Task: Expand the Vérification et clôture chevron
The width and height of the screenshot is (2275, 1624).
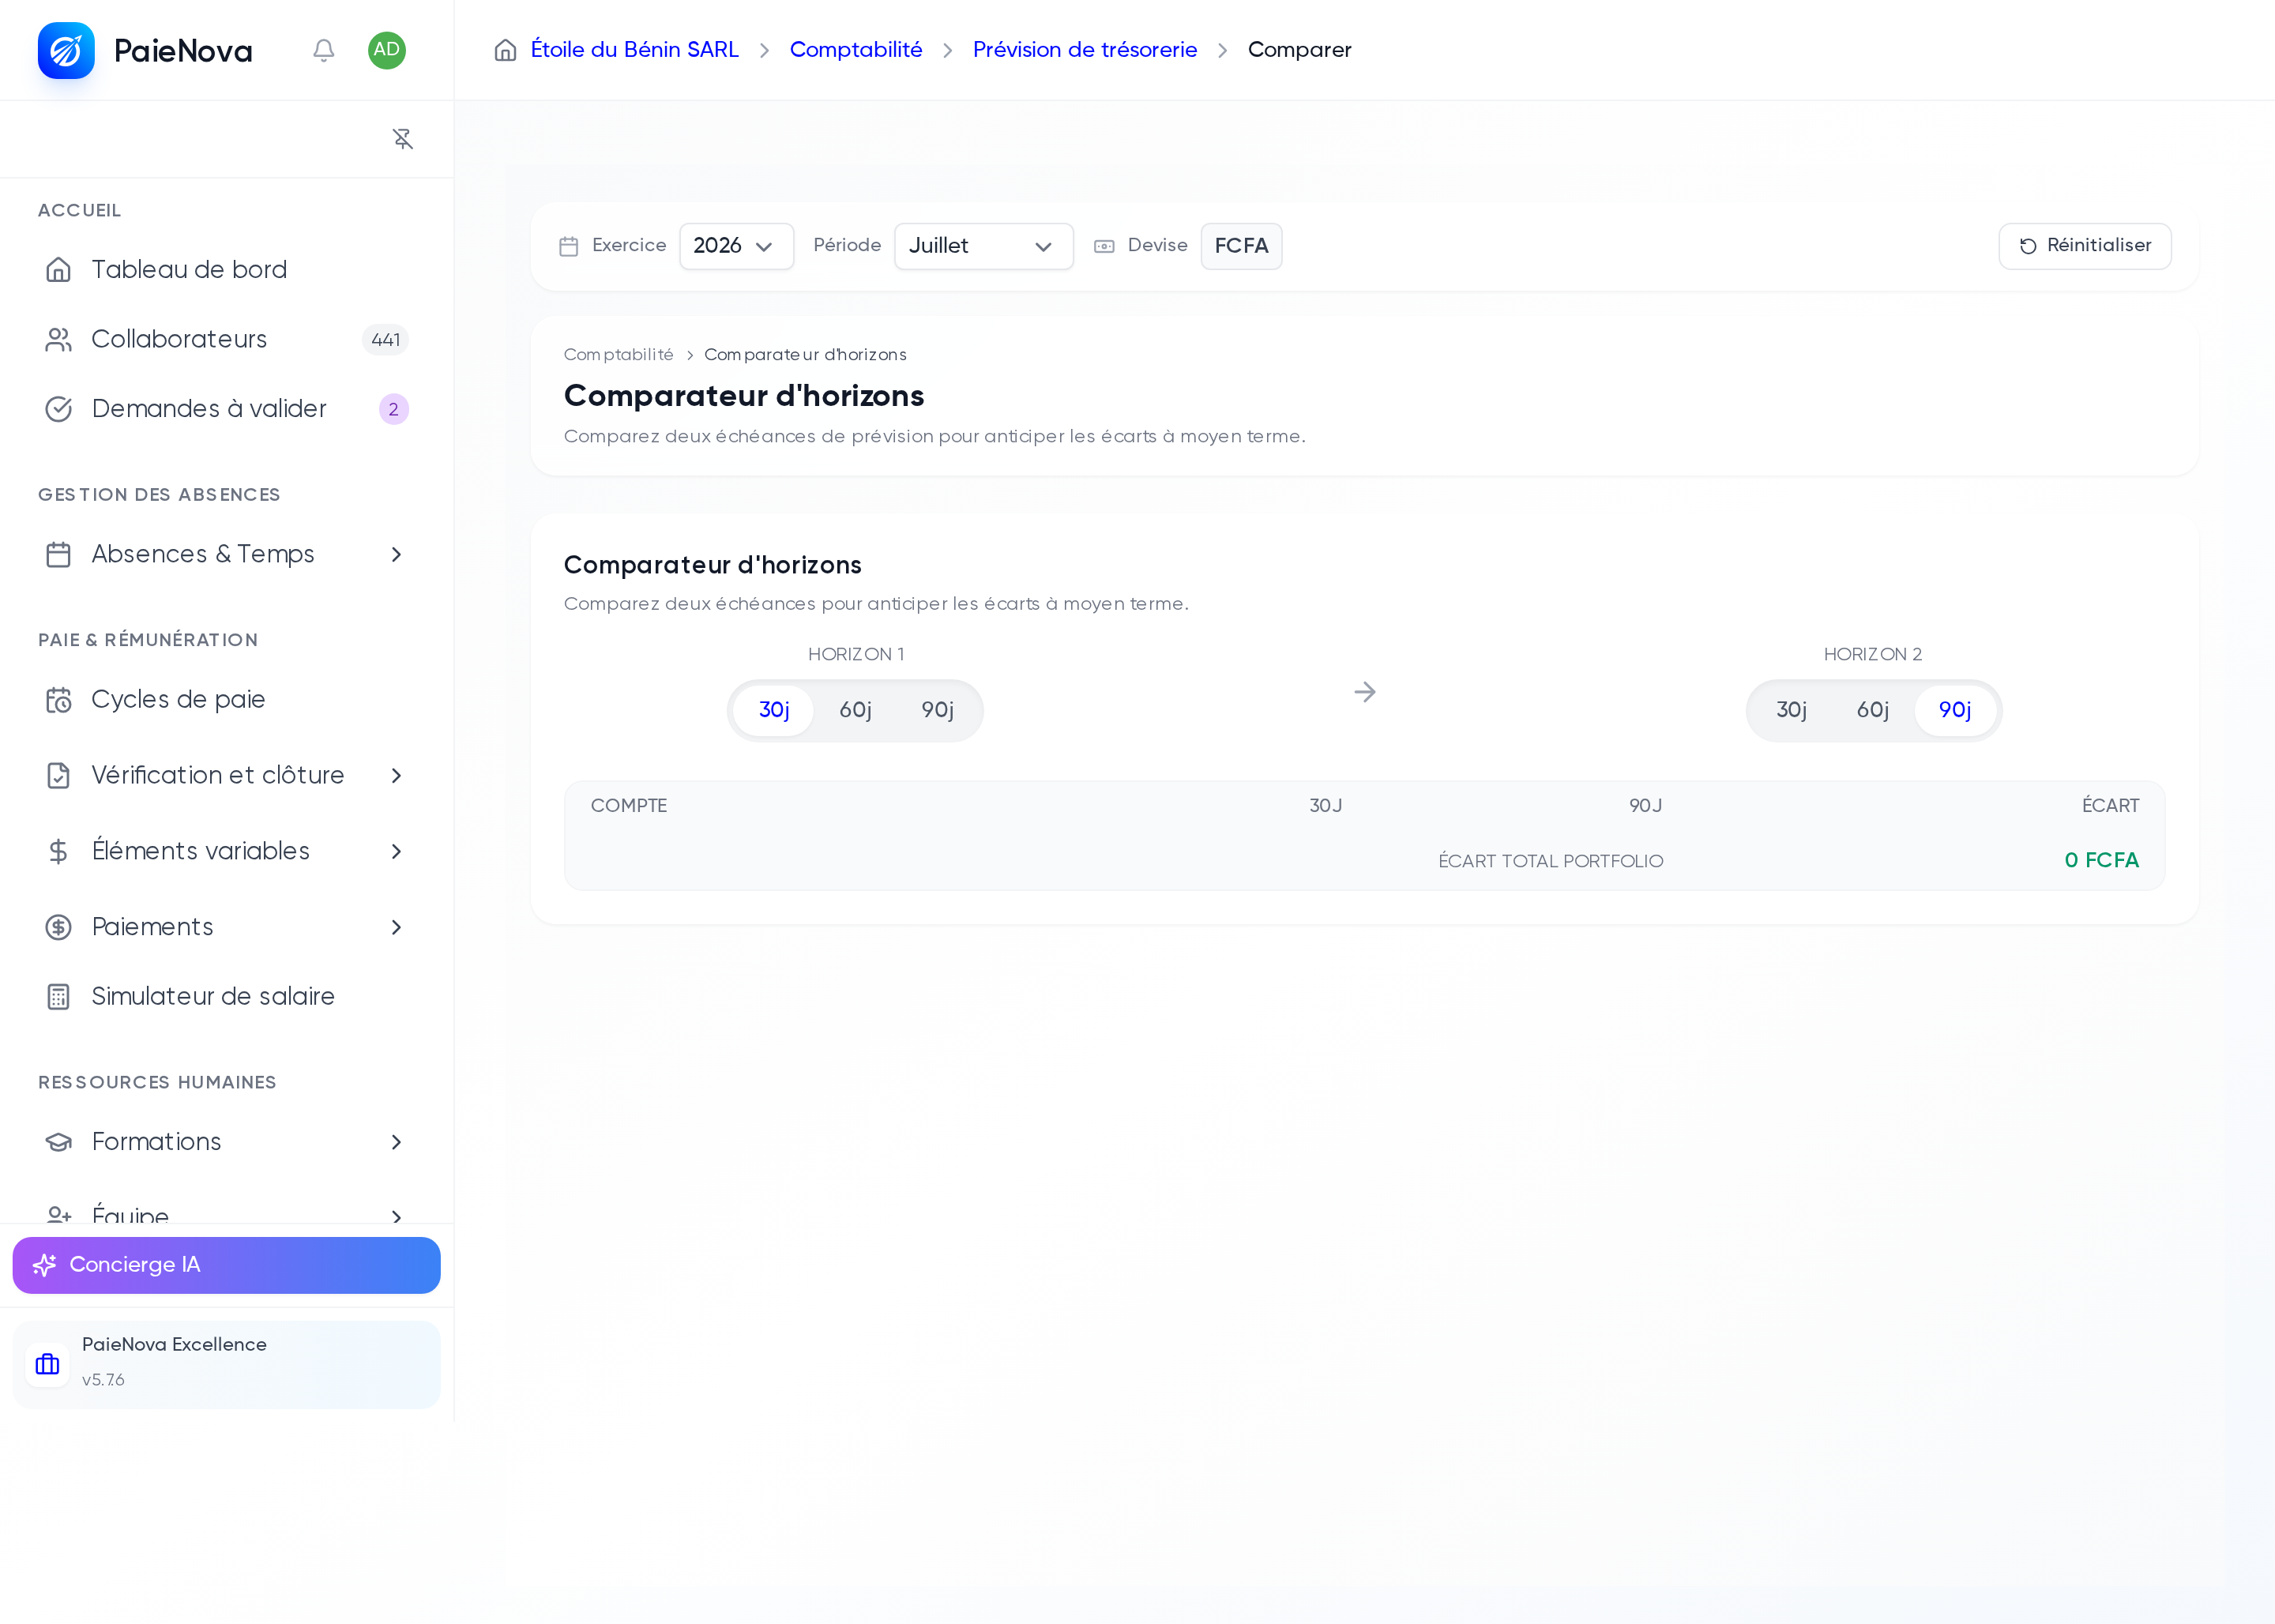Action: (397, 775)
